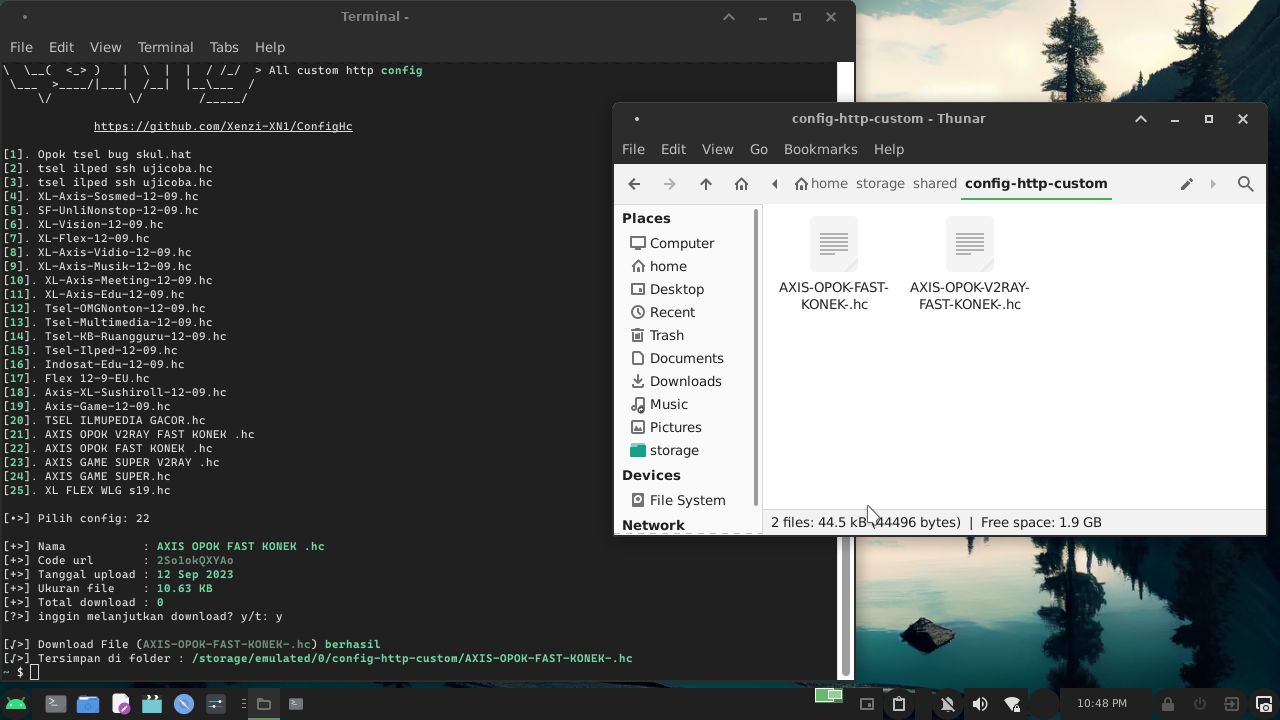Open Thunar Edit menu
This screenshot has width=1280, height=720.
tap(673, 149)
